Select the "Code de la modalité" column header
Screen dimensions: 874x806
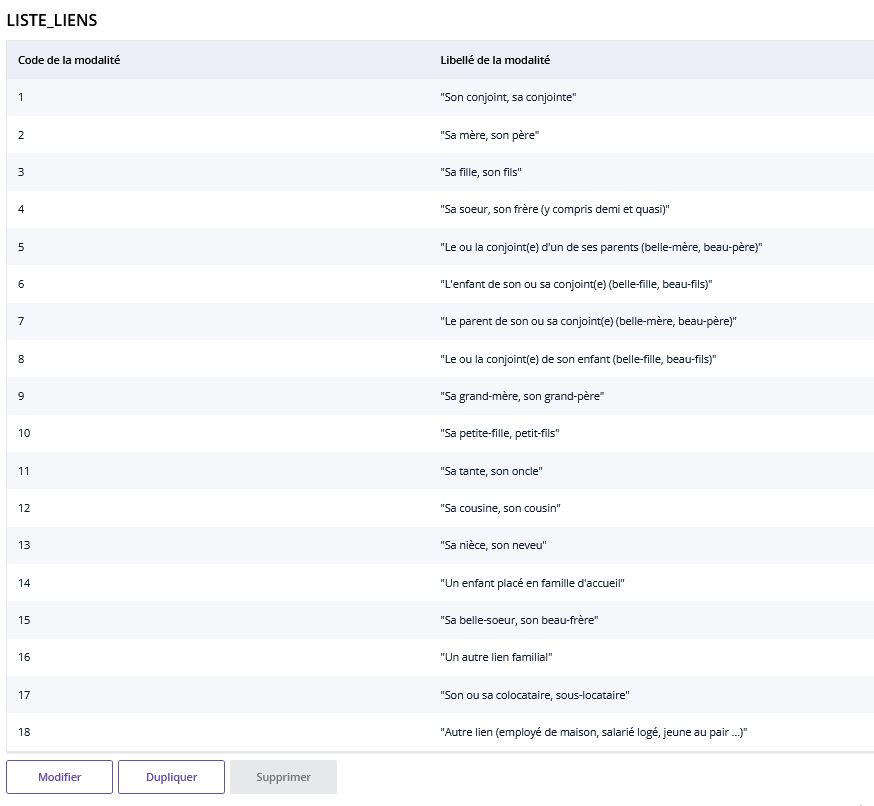point(69,60)
